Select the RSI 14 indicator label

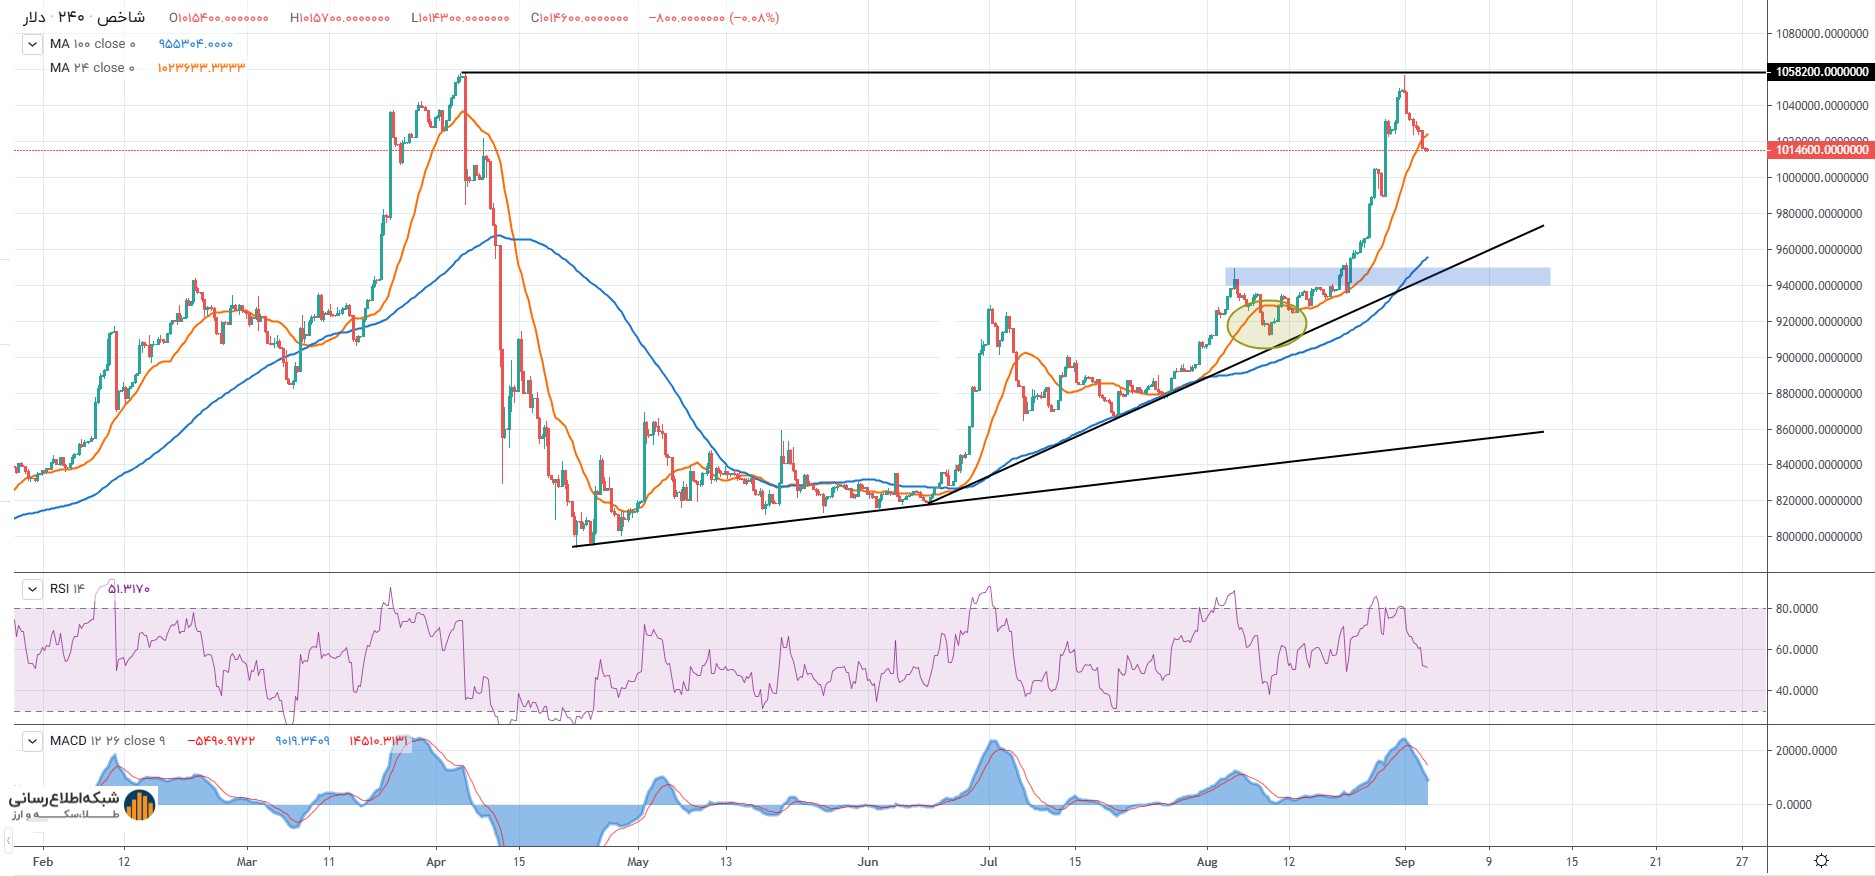67,589
